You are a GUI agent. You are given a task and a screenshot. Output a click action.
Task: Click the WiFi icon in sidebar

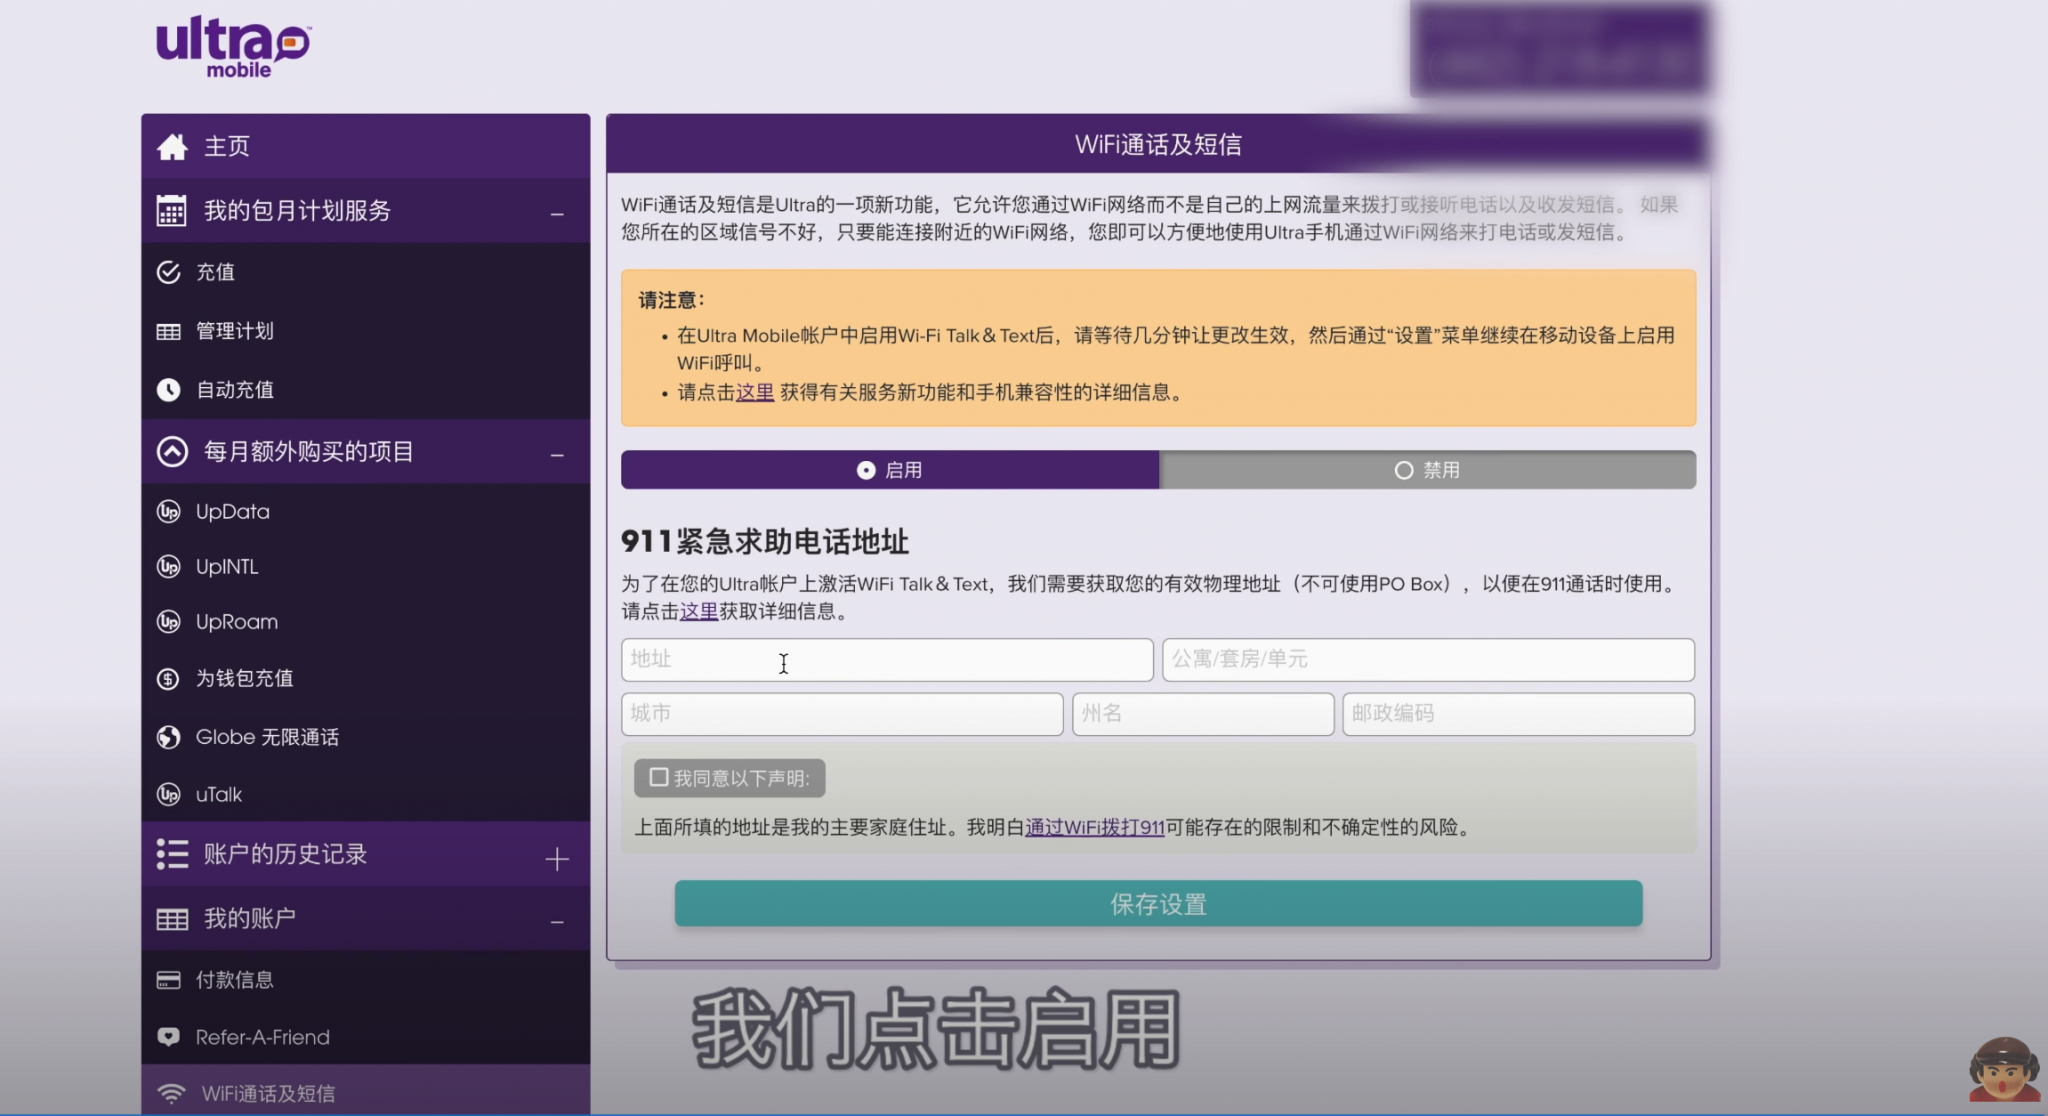click(x=172, y=1093)
